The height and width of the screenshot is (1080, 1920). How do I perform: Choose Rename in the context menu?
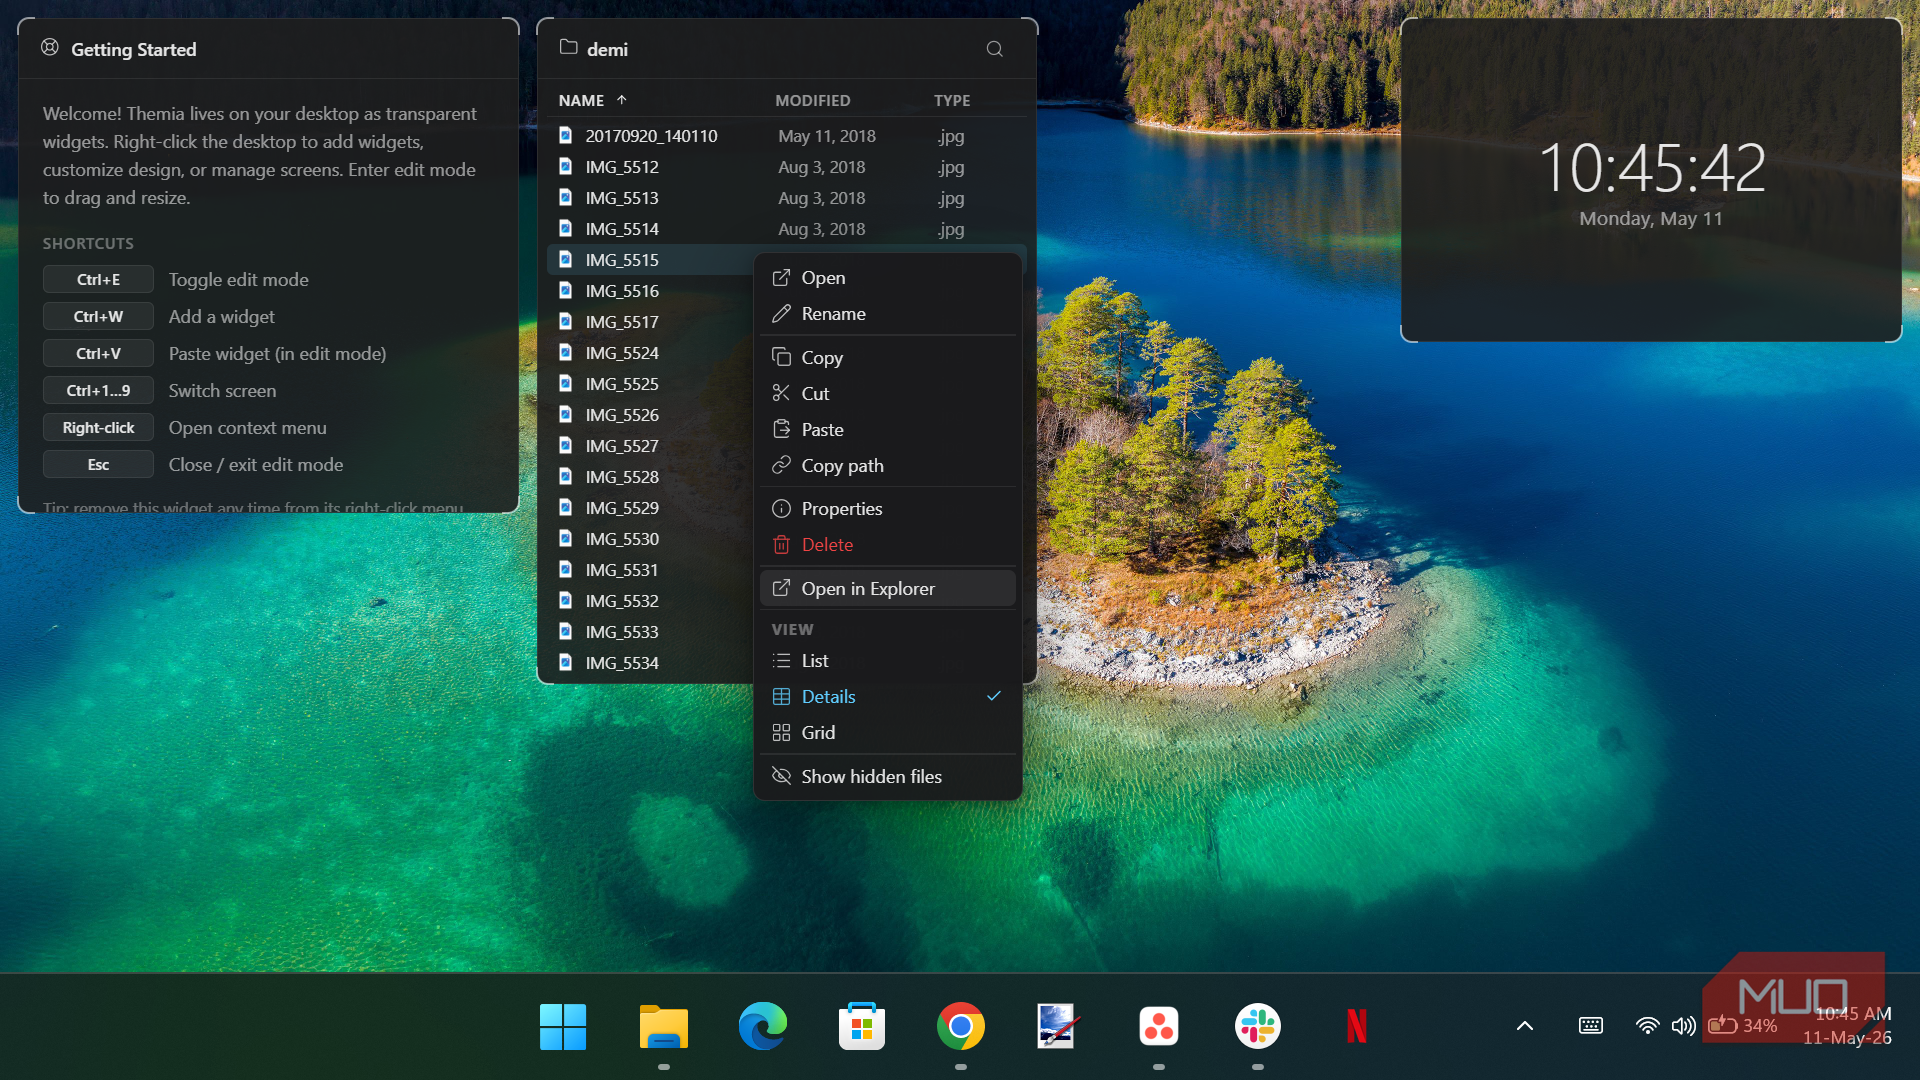click(x=888, y=314)
